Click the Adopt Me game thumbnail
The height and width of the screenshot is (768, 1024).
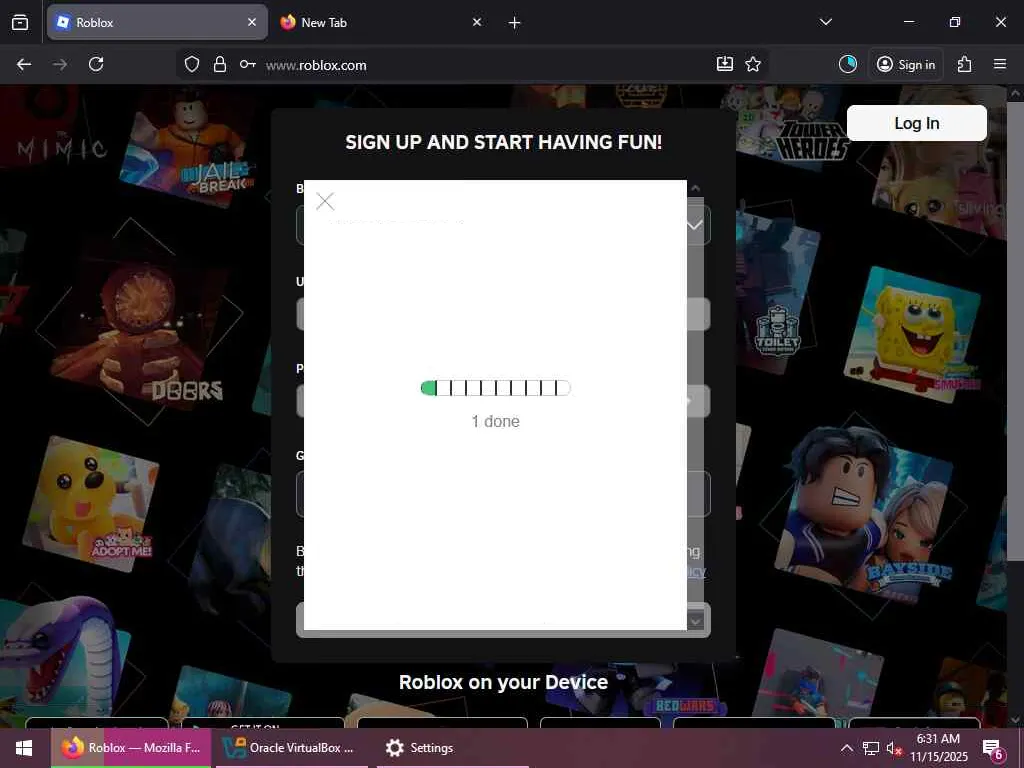pyautogui.click(x=91, y=503)
